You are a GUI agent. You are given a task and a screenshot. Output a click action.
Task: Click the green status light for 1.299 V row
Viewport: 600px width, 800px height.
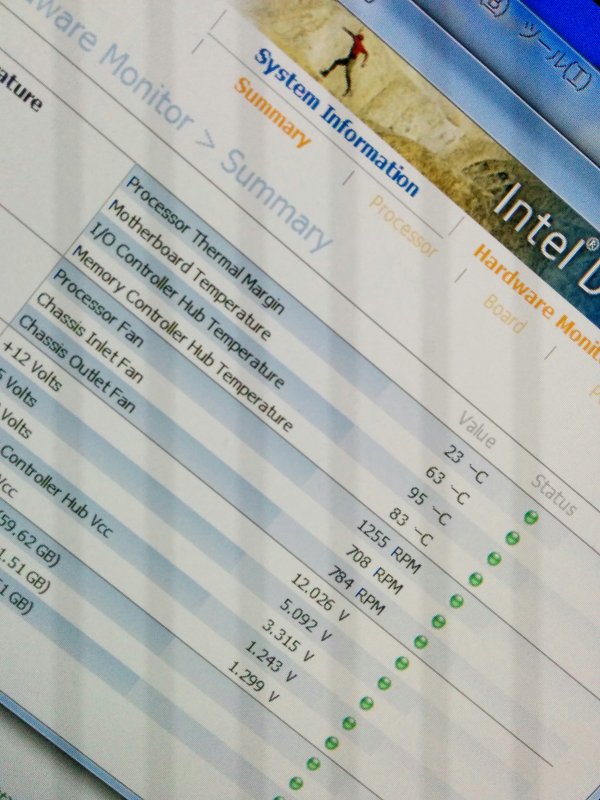(332, 743)
